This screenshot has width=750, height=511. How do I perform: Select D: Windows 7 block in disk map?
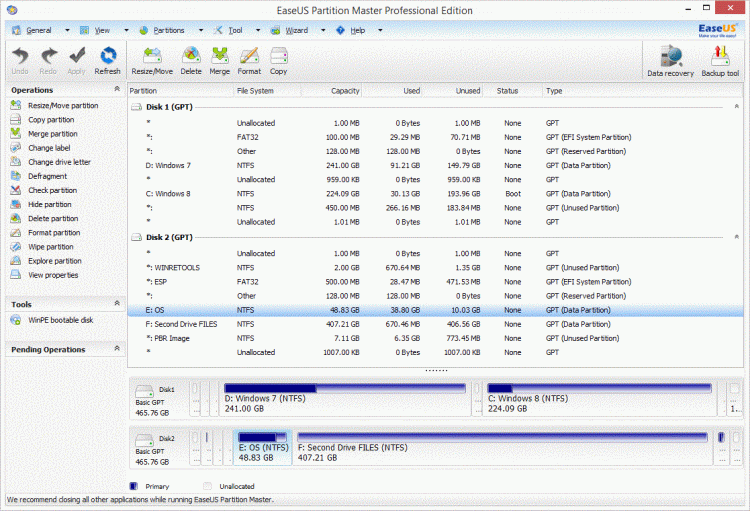point(345,398)
